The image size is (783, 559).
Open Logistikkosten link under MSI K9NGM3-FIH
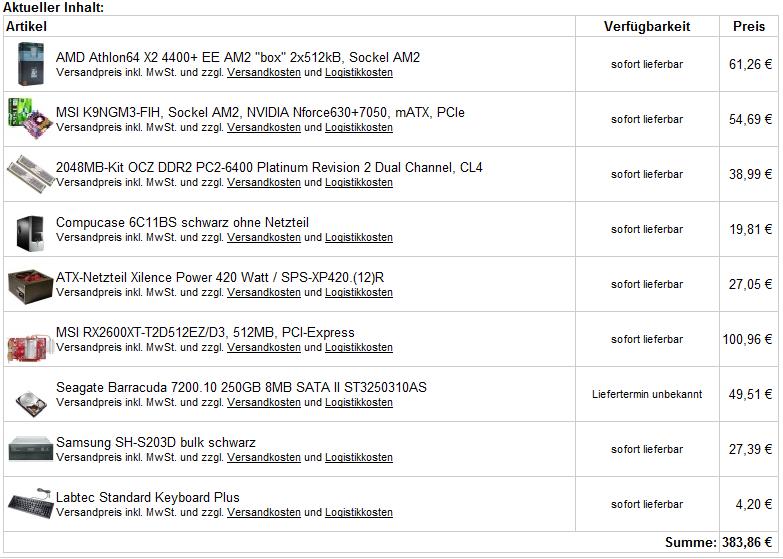[x=359, y=127]
